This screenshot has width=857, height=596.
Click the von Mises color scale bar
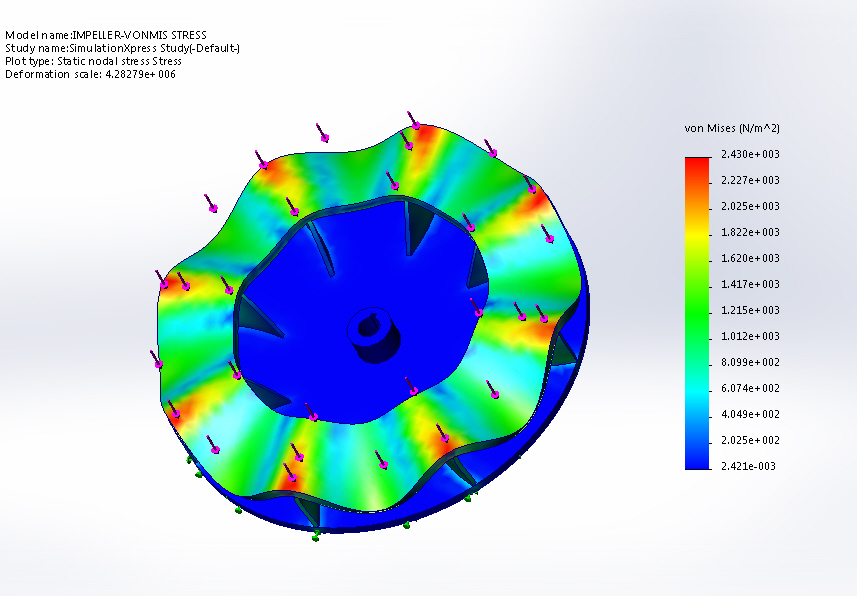pyautogui.click(x=697, y=313)
